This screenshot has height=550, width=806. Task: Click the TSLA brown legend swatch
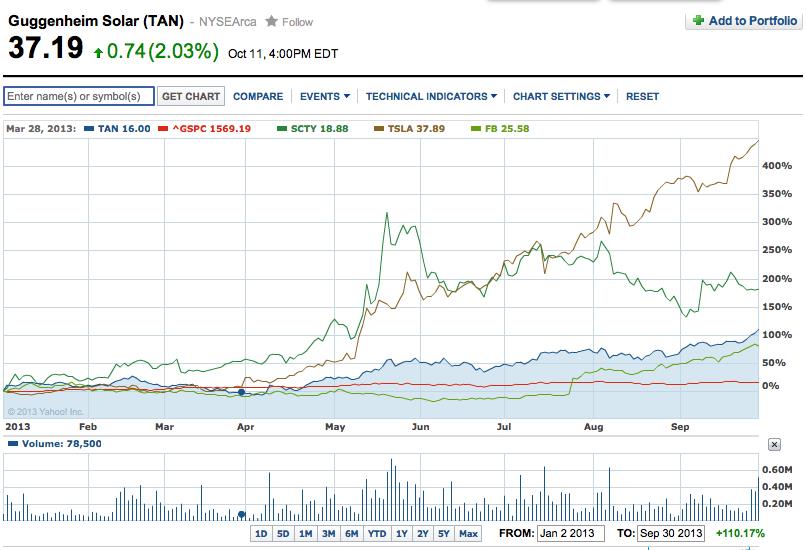(x=379, y=129)
